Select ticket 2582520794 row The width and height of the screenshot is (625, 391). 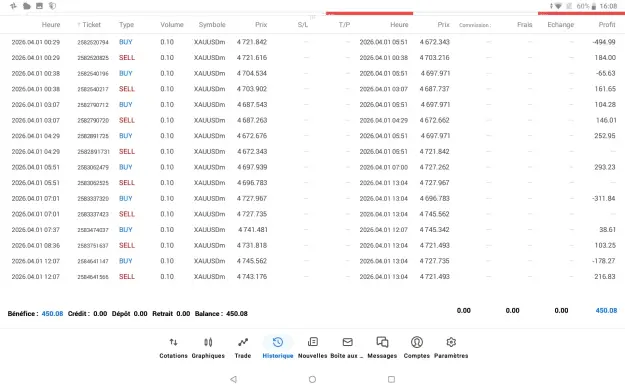312,42
